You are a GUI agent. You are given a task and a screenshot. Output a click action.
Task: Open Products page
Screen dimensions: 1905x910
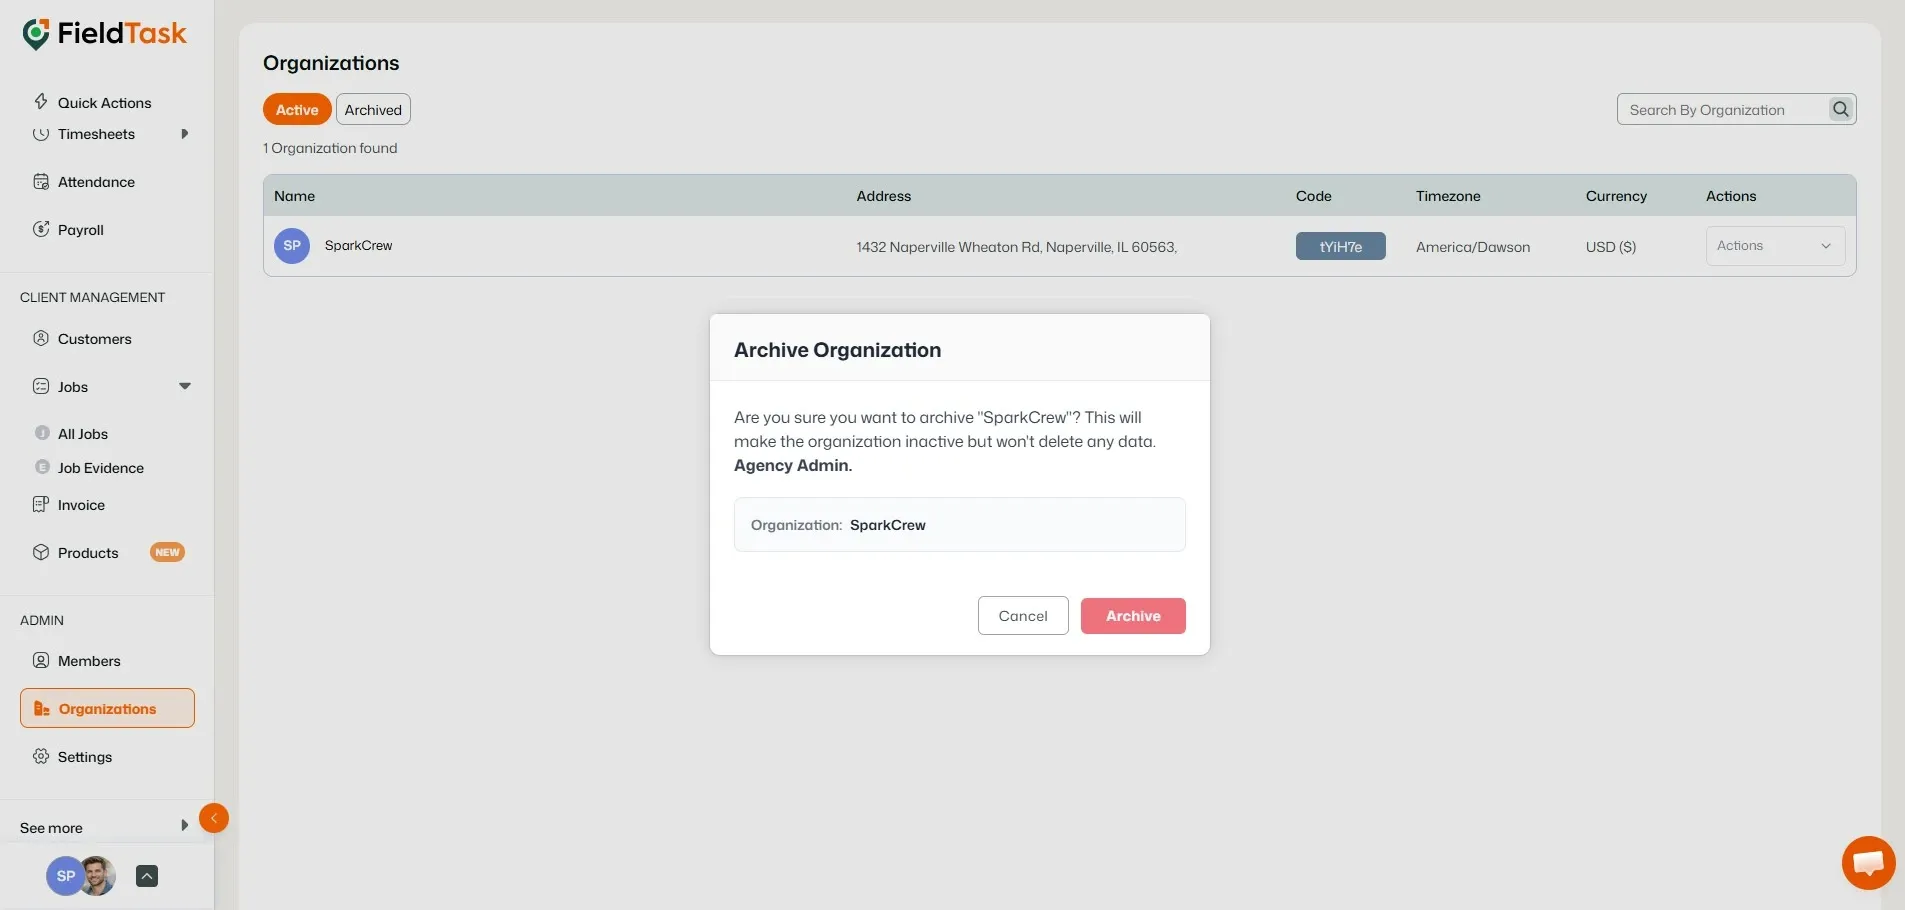(88, 553)
